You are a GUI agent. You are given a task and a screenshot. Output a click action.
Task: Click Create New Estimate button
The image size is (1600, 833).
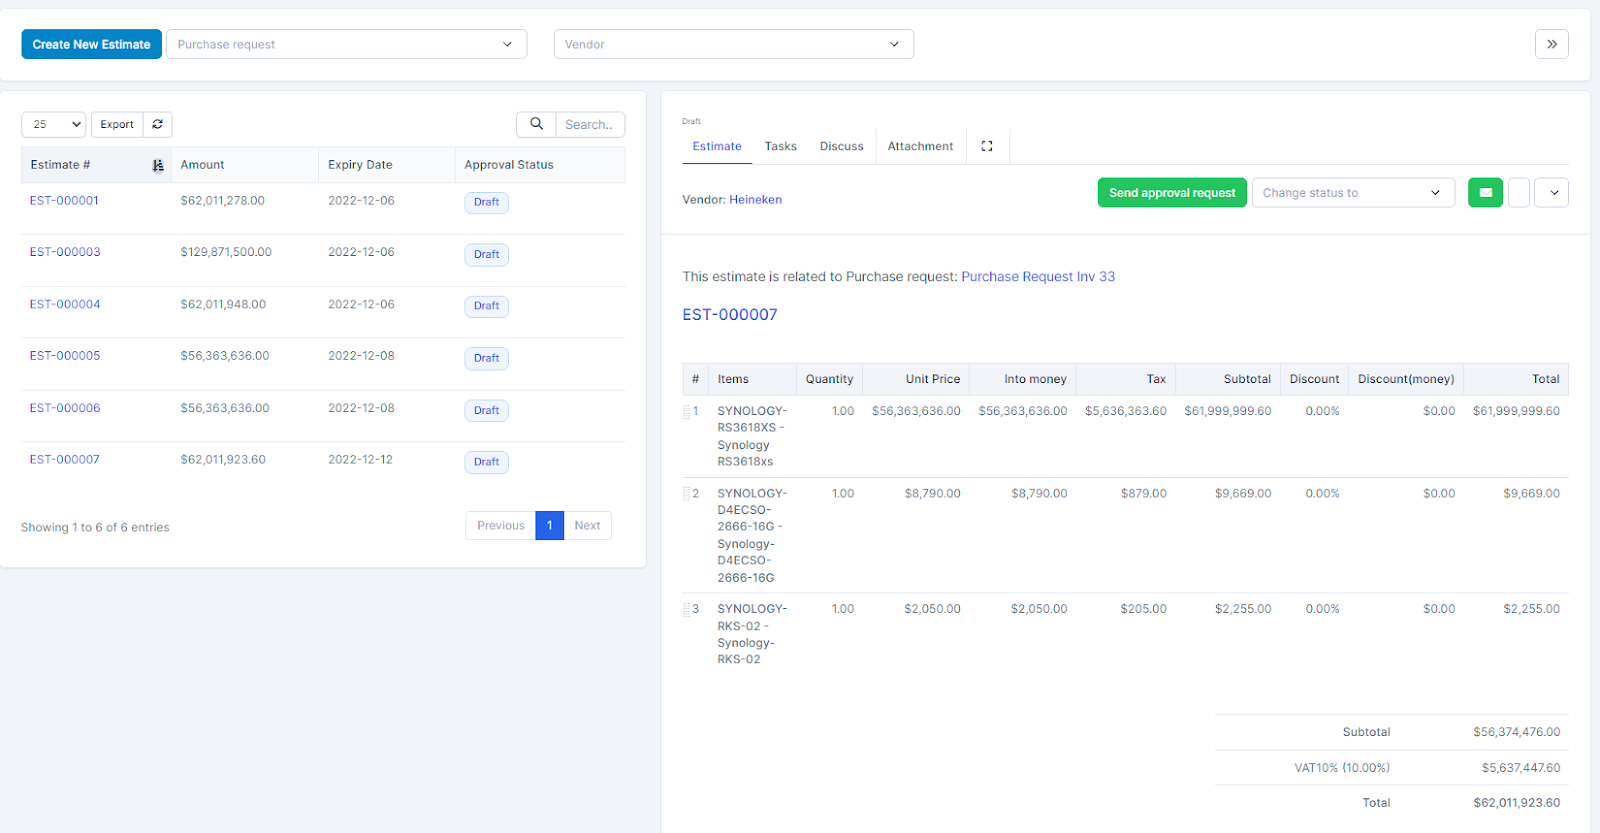click(x=91, y=44)
